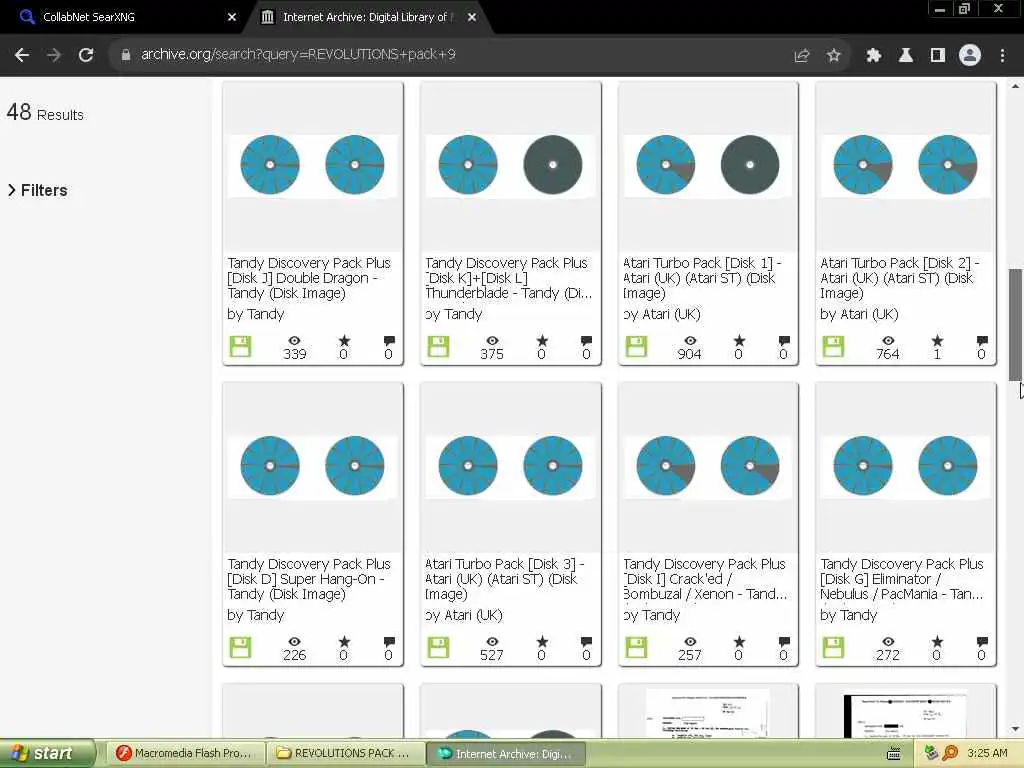The image size is (1024, 768).
Task: Click the favorites star on Atari Turbo Pack Disk 2
Action: pos(937,340)
